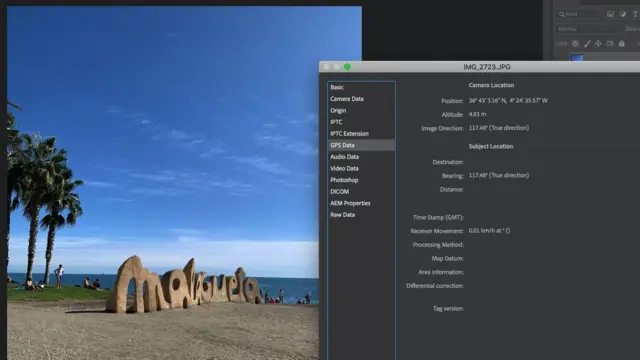Select the layer thumbnail in Layers panel
640x360 pixels.
[x=577, y=58]
